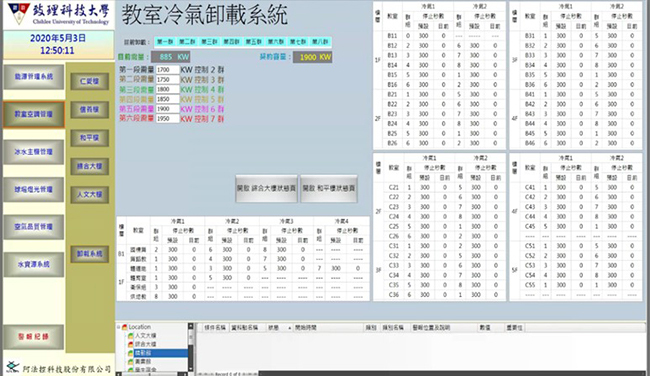Screen dimensions: 650x376
Task: Go to 球場燈光管理 section
Action: pyautogui.click(x=34, y=189)
